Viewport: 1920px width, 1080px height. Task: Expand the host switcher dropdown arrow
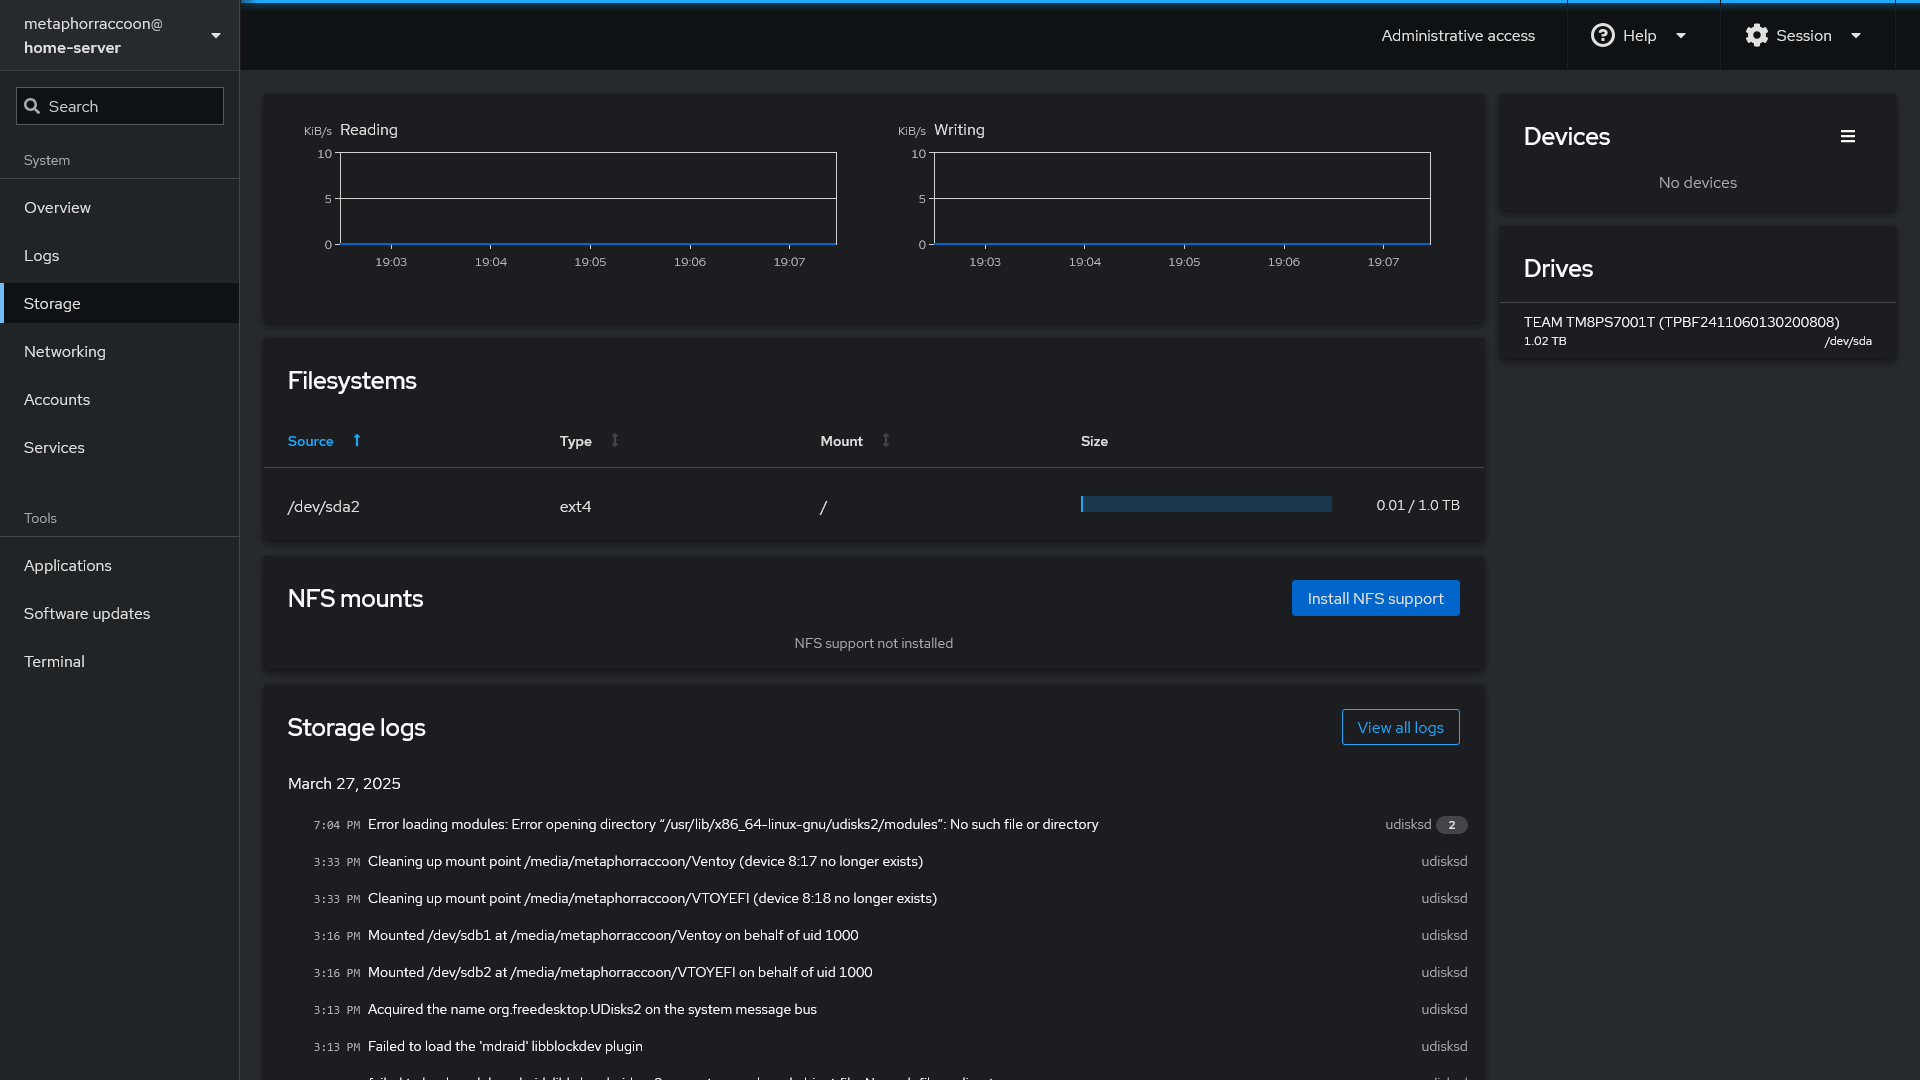tap(216, 36)
